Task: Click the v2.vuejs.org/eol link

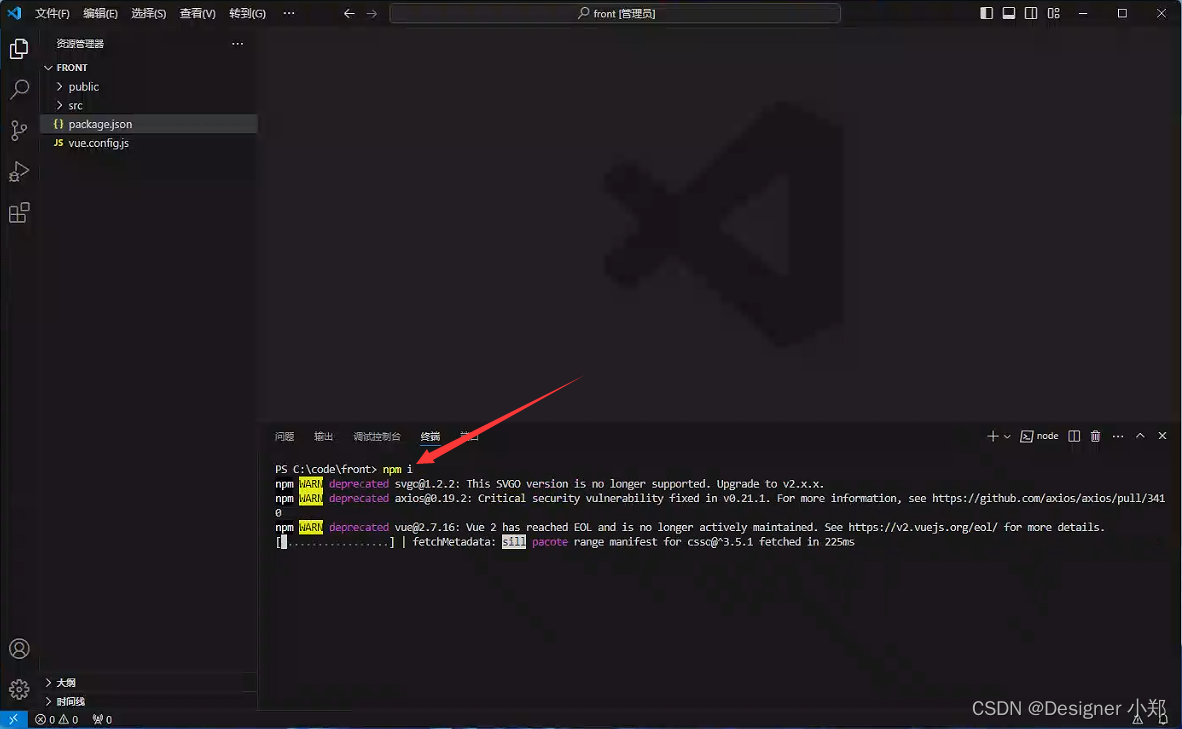Action: 923,527
